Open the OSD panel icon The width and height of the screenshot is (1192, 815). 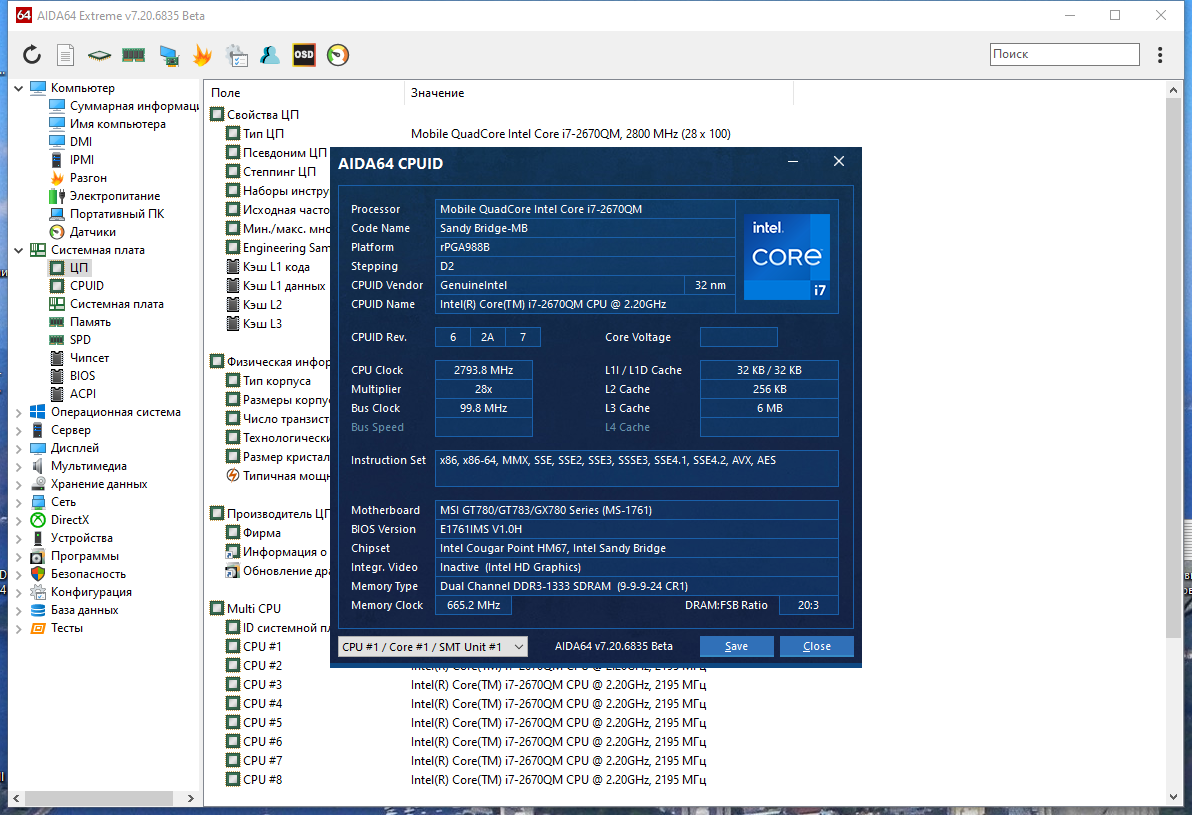tap(304, 55)
